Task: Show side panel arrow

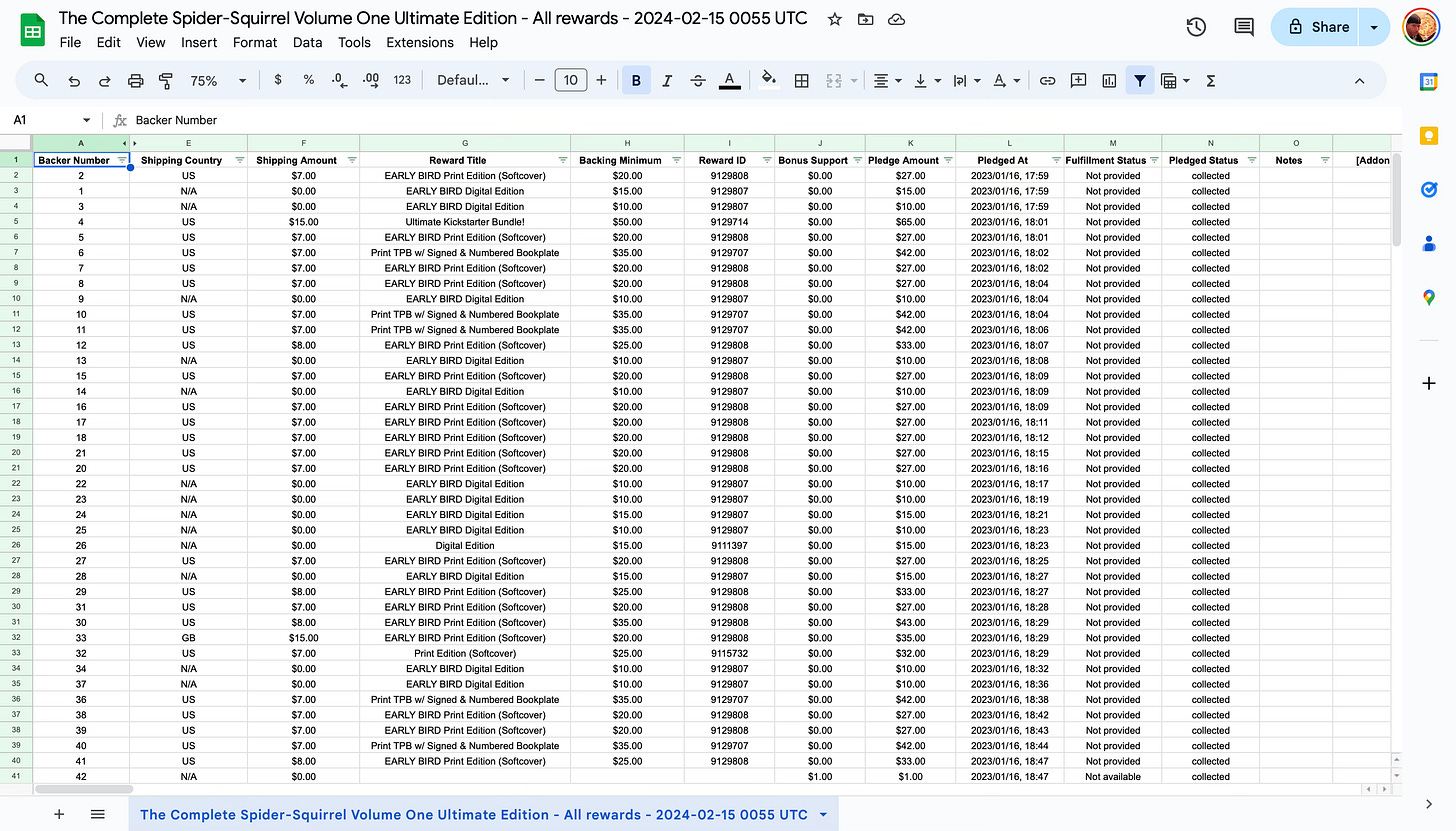Action: [x=1429, y=803]
